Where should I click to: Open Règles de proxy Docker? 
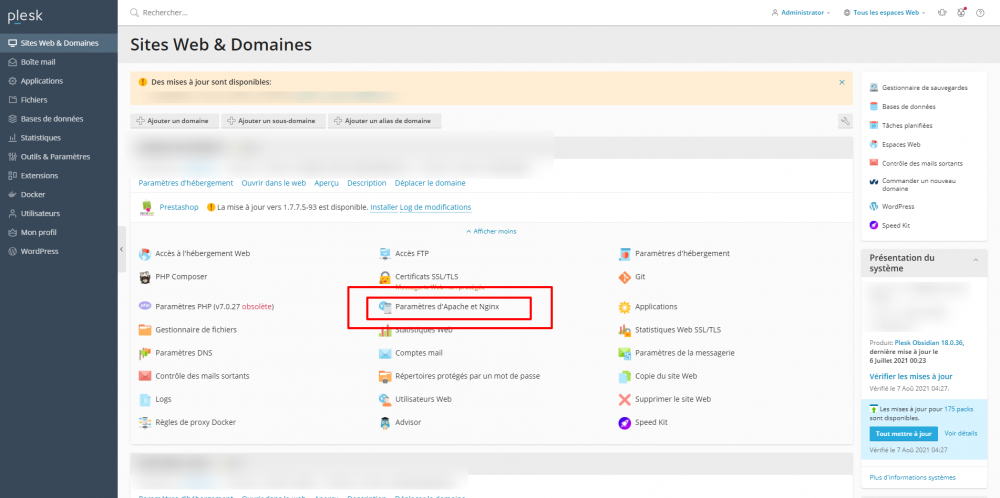click(195, 422)
